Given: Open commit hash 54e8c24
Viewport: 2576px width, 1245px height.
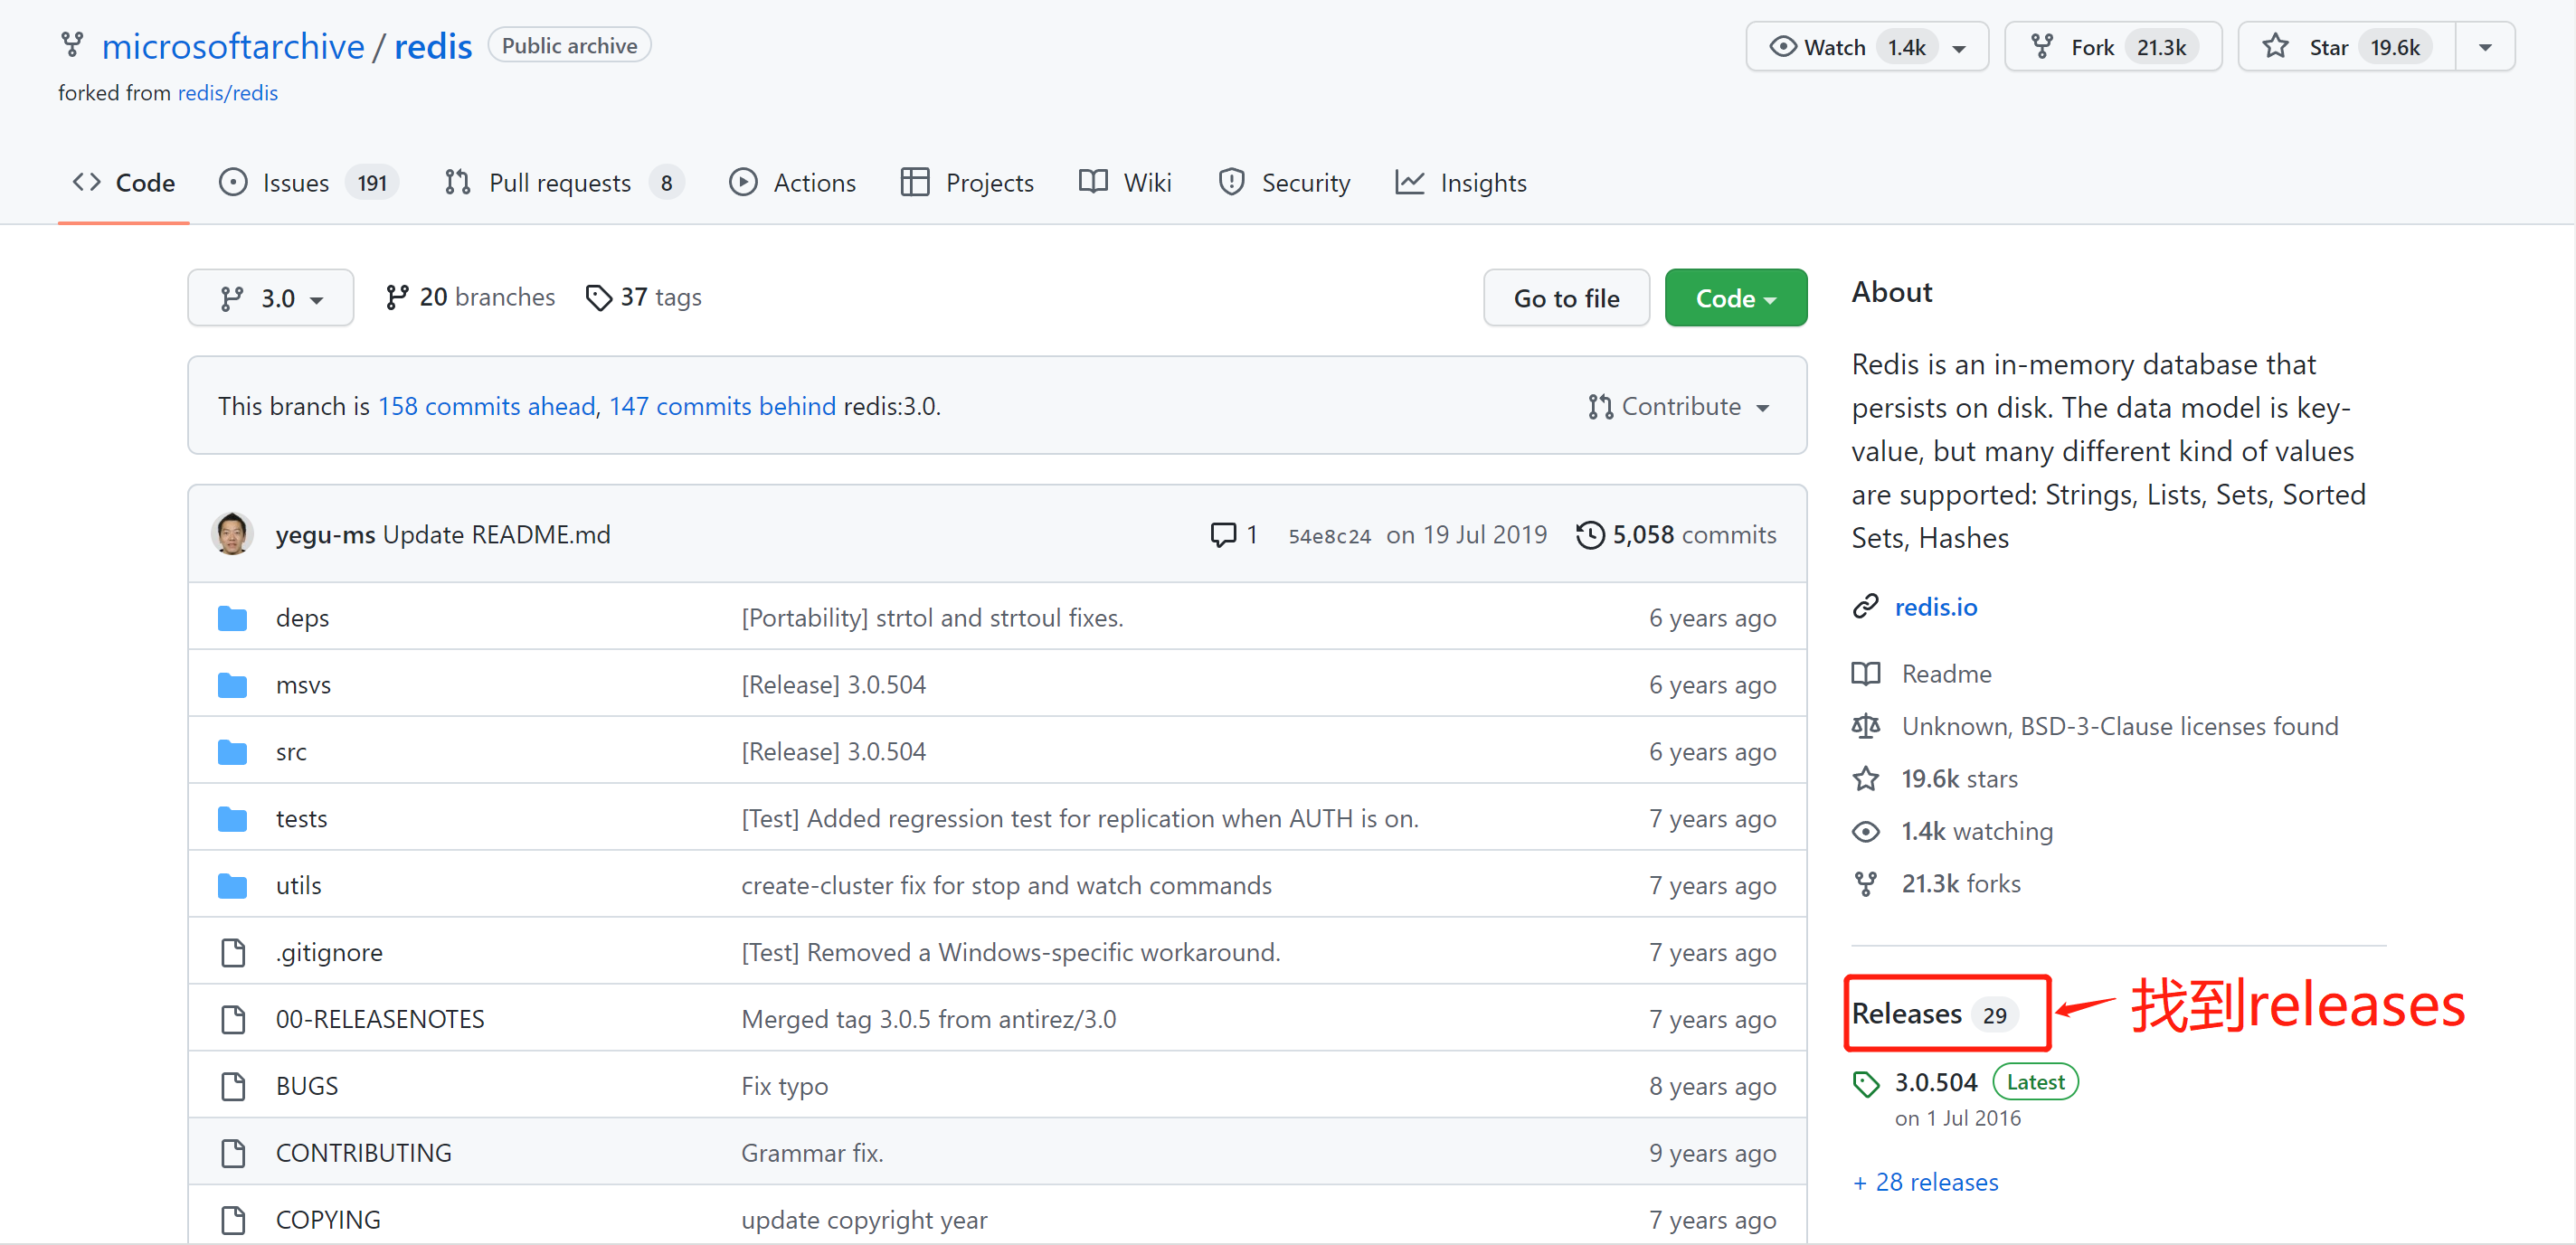Looking at the screenshot, I should pos(1329,536).
